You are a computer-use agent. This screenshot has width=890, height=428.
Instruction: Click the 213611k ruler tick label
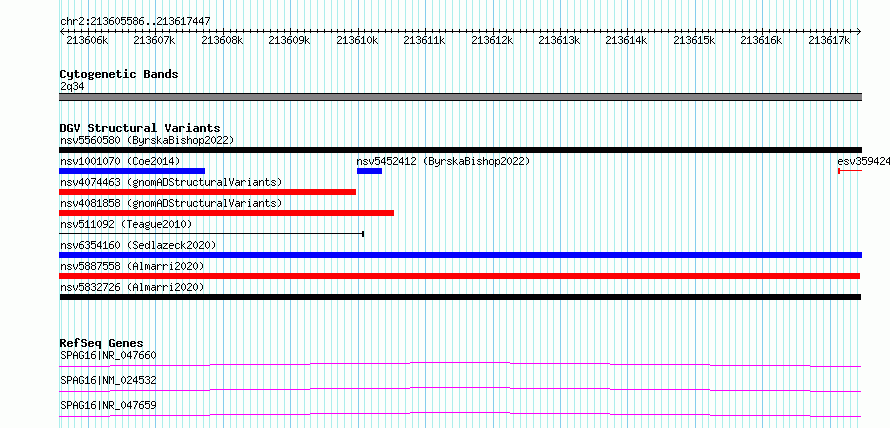pos(425,40)
